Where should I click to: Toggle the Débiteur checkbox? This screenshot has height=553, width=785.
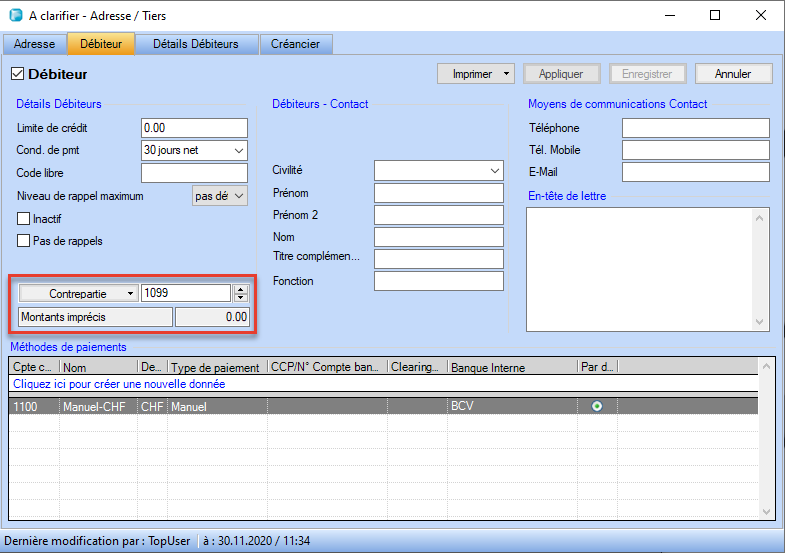[17, 74]
